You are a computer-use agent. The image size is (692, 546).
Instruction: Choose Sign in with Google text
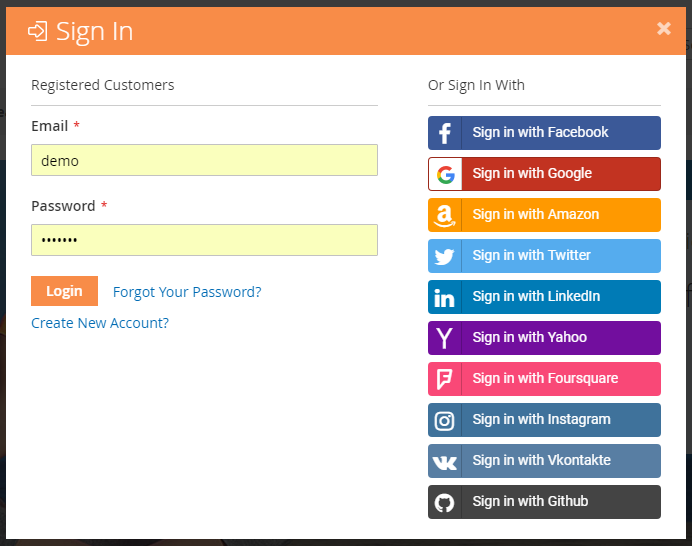pos(532,174)
